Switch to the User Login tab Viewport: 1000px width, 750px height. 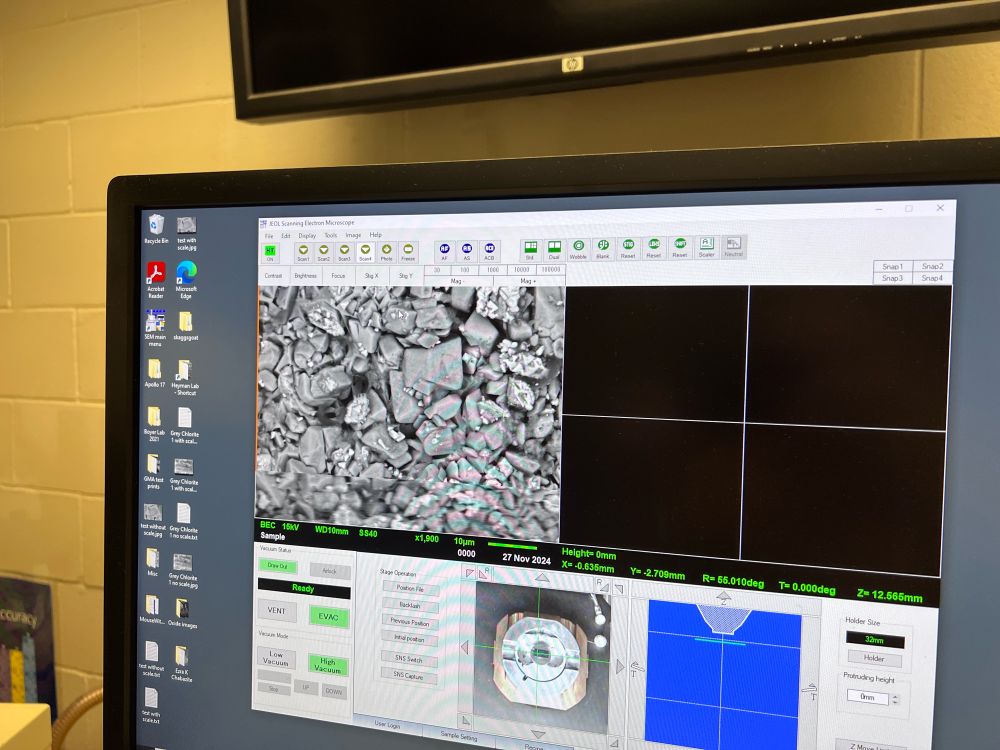tap(387, 724)
